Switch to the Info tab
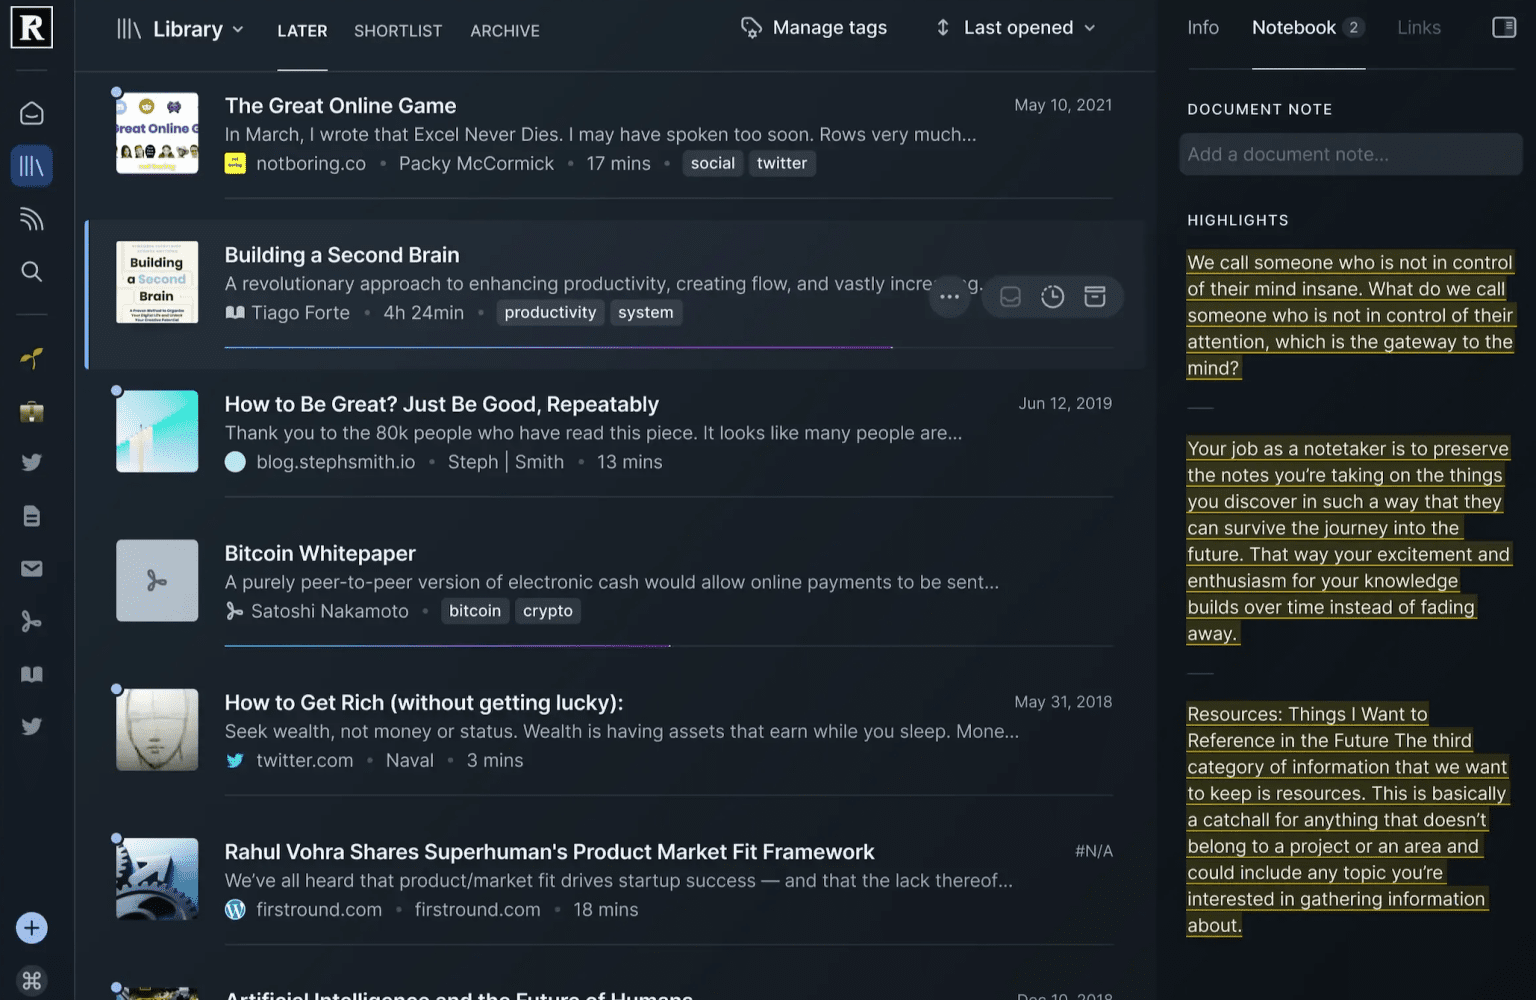Screen dimensions: 1536x1000 point(1203,28)
